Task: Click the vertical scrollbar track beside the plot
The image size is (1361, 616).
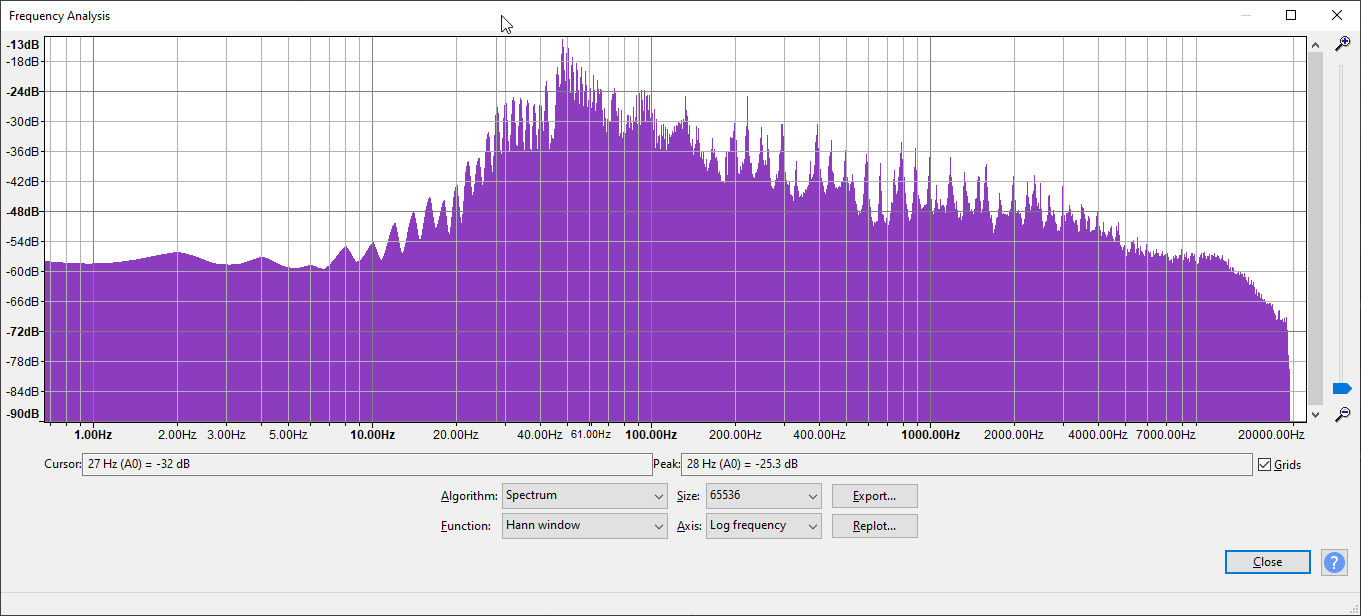Action: pyautogui.click(x=1315, y=230)
